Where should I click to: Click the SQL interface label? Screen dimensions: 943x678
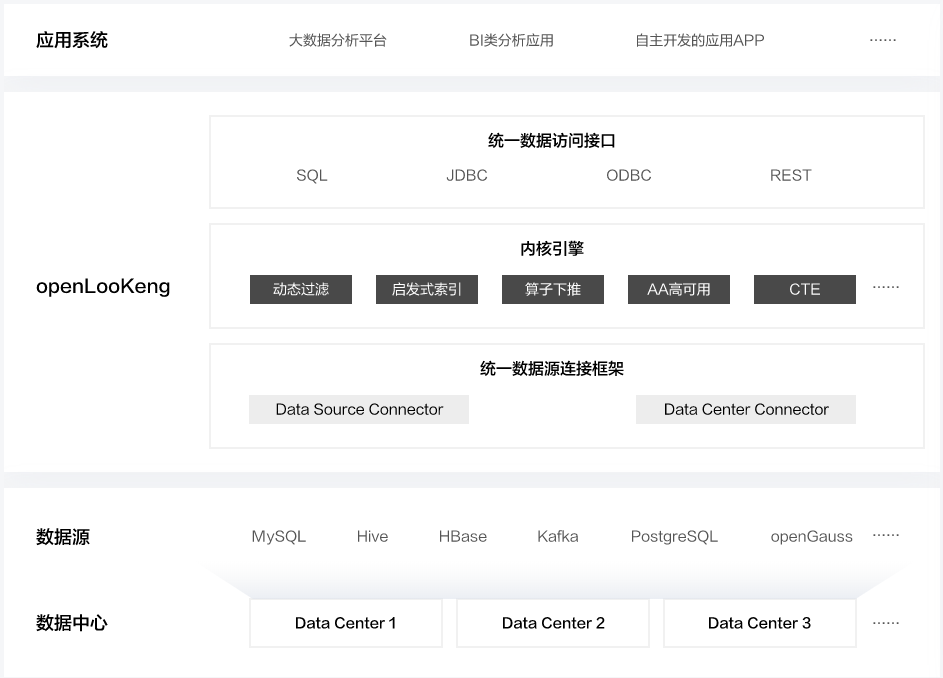point(312,176)
